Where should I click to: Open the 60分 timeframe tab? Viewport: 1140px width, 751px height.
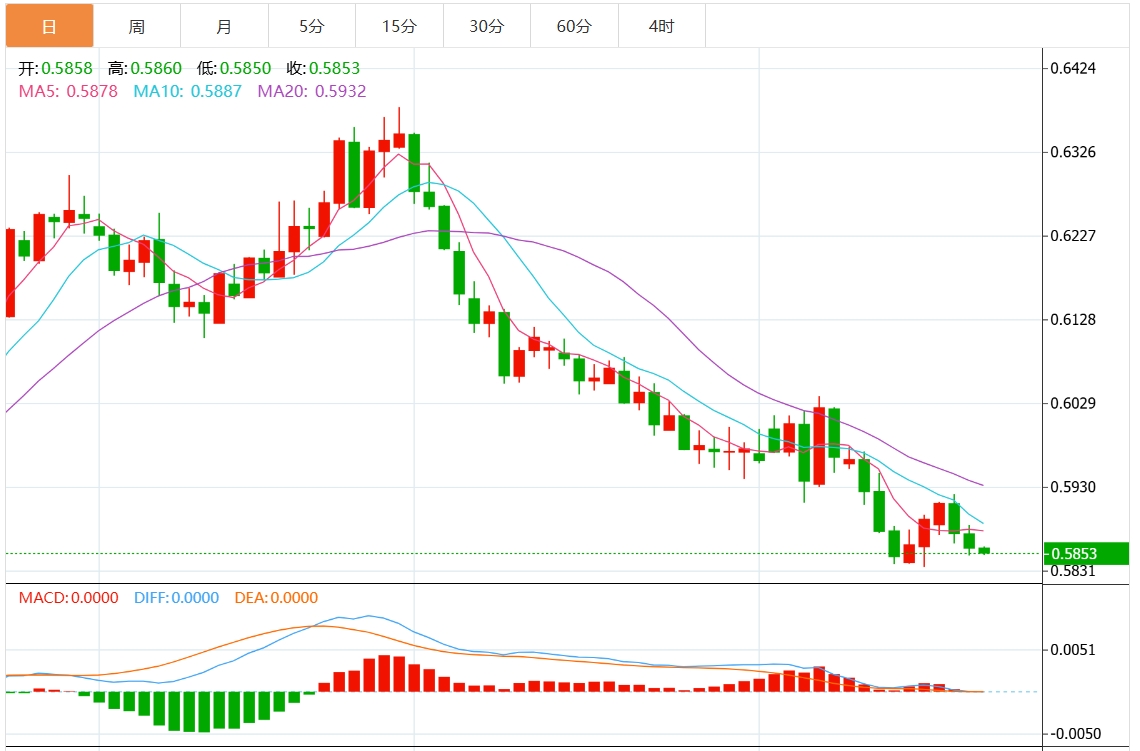pyautogui.click(x=574, y=26)
